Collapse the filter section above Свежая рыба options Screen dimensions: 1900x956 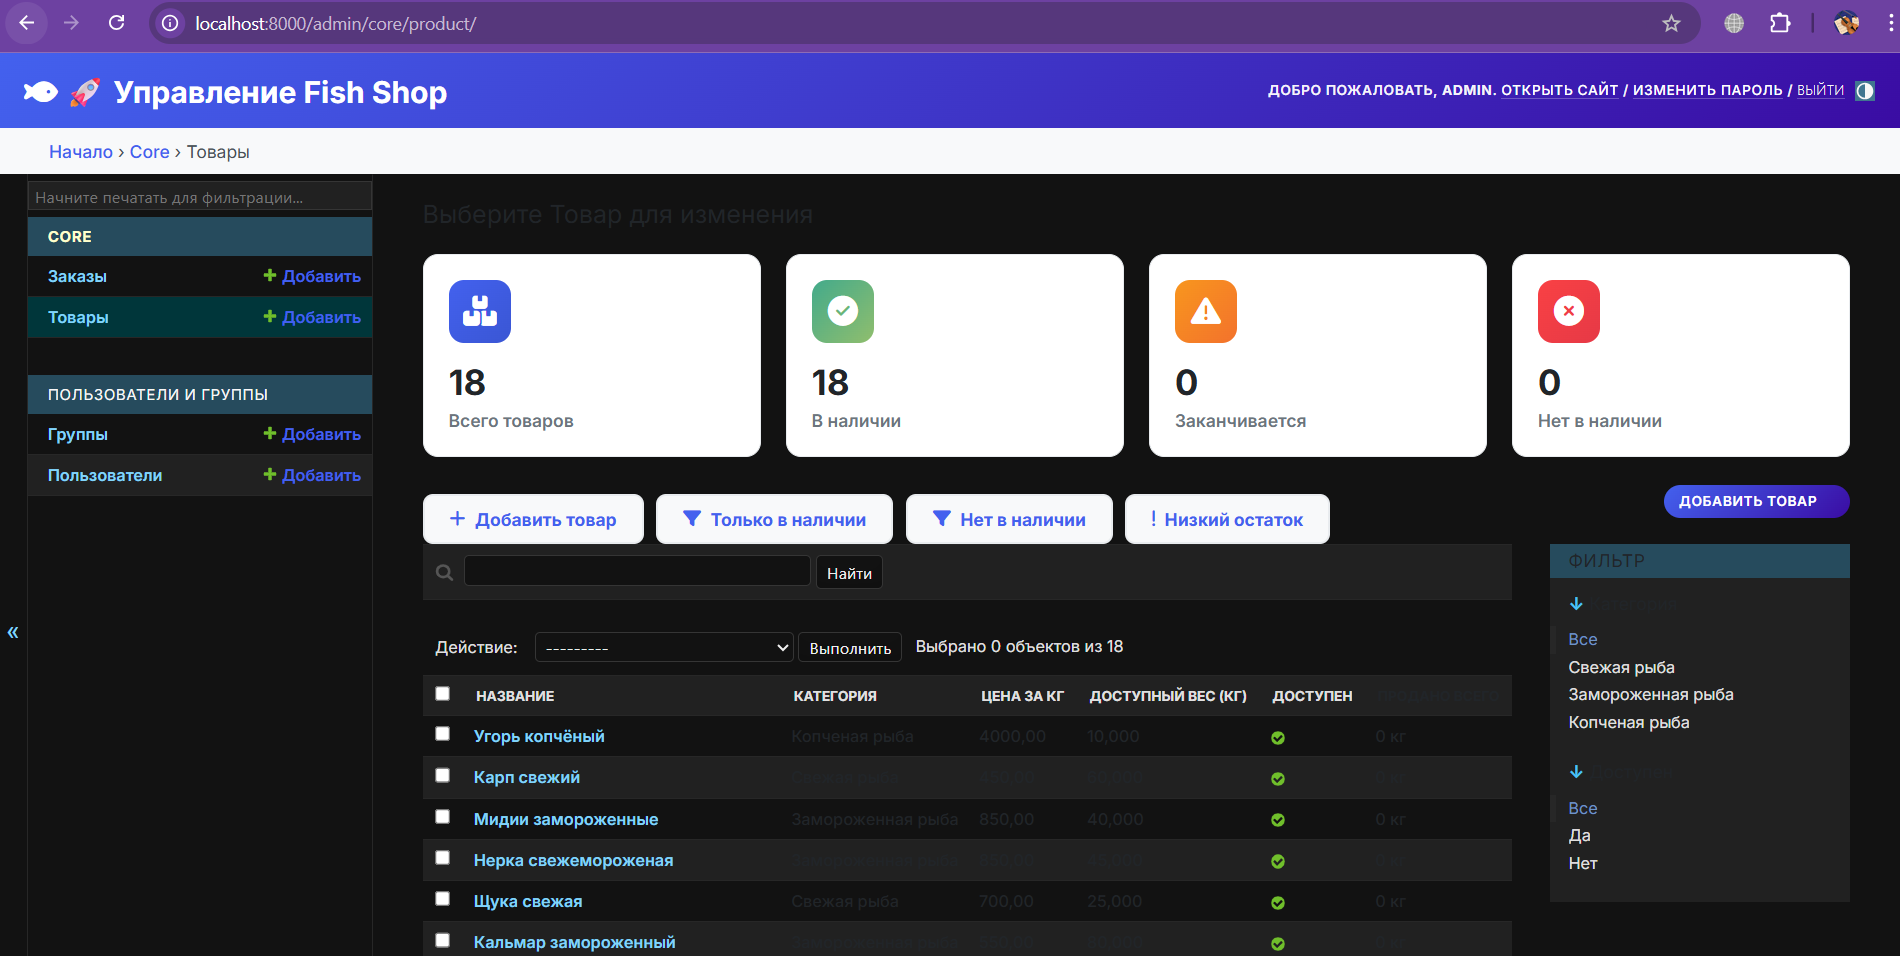[x=1577, y=604]
